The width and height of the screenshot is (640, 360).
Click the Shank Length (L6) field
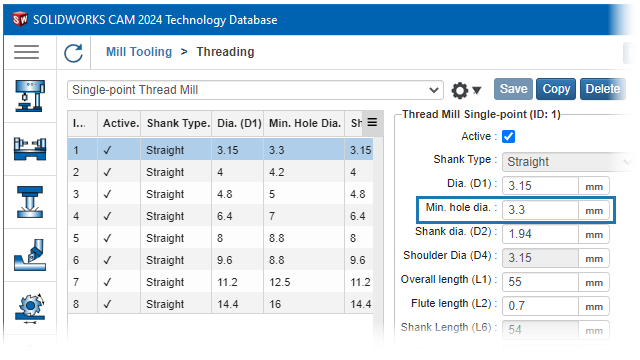pyautogui.click(x=540, y=330)
